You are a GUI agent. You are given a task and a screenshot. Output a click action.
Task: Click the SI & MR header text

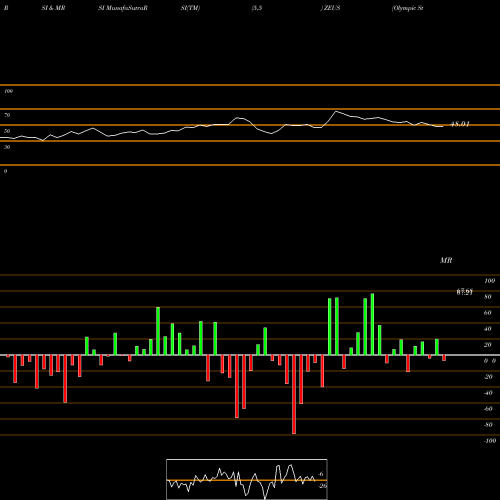click(x=53, y=8)
